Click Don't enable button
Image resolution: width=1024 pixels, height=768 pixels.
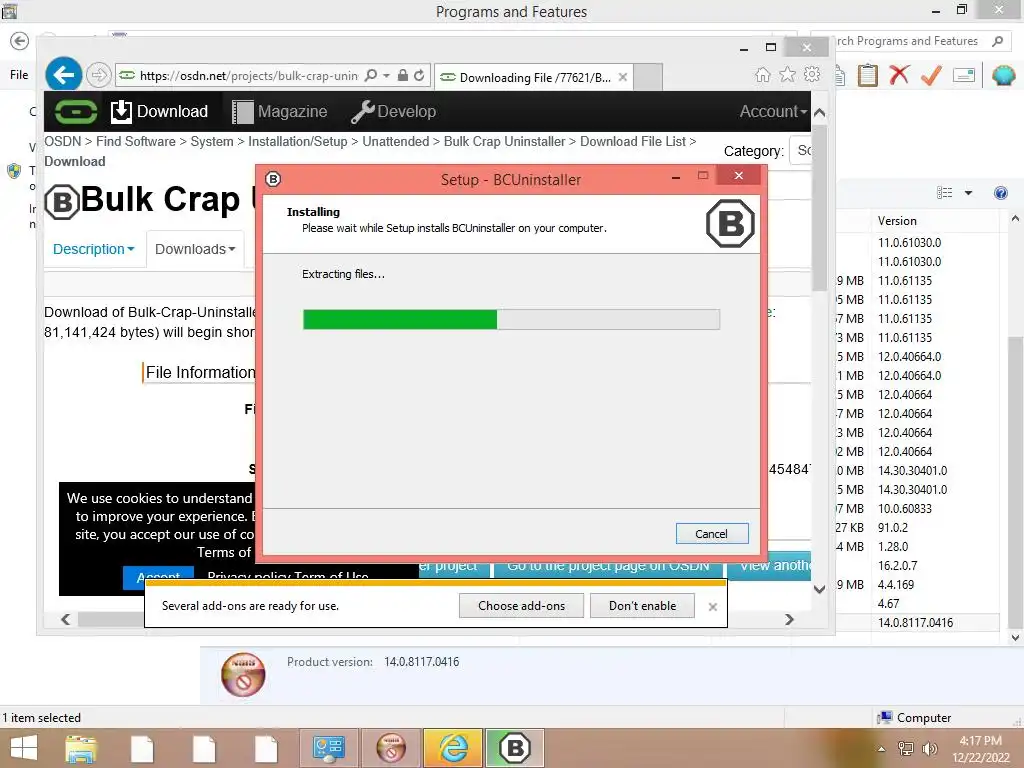(643, 605)
